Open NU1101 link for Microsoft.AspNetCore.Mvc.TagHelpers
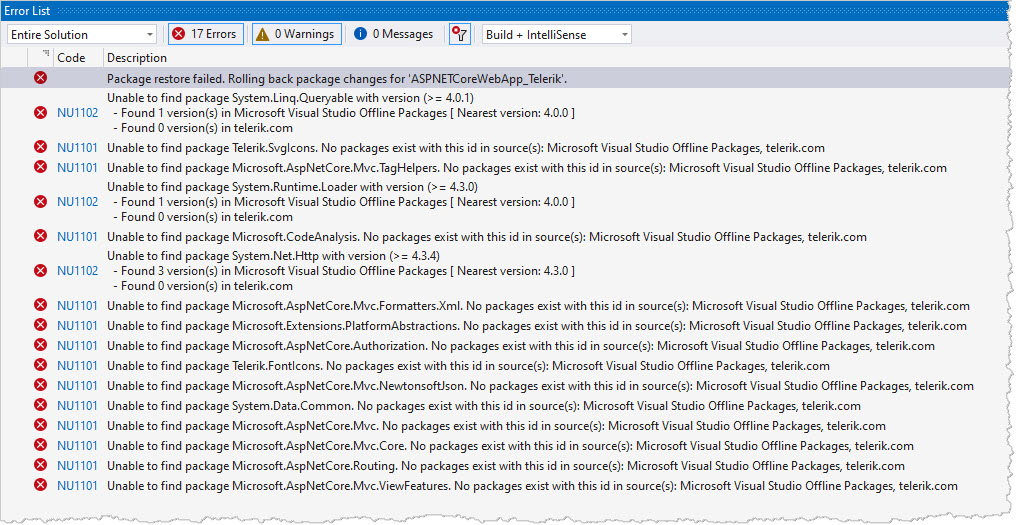The image size is (1016, 525). coord(77,167)
